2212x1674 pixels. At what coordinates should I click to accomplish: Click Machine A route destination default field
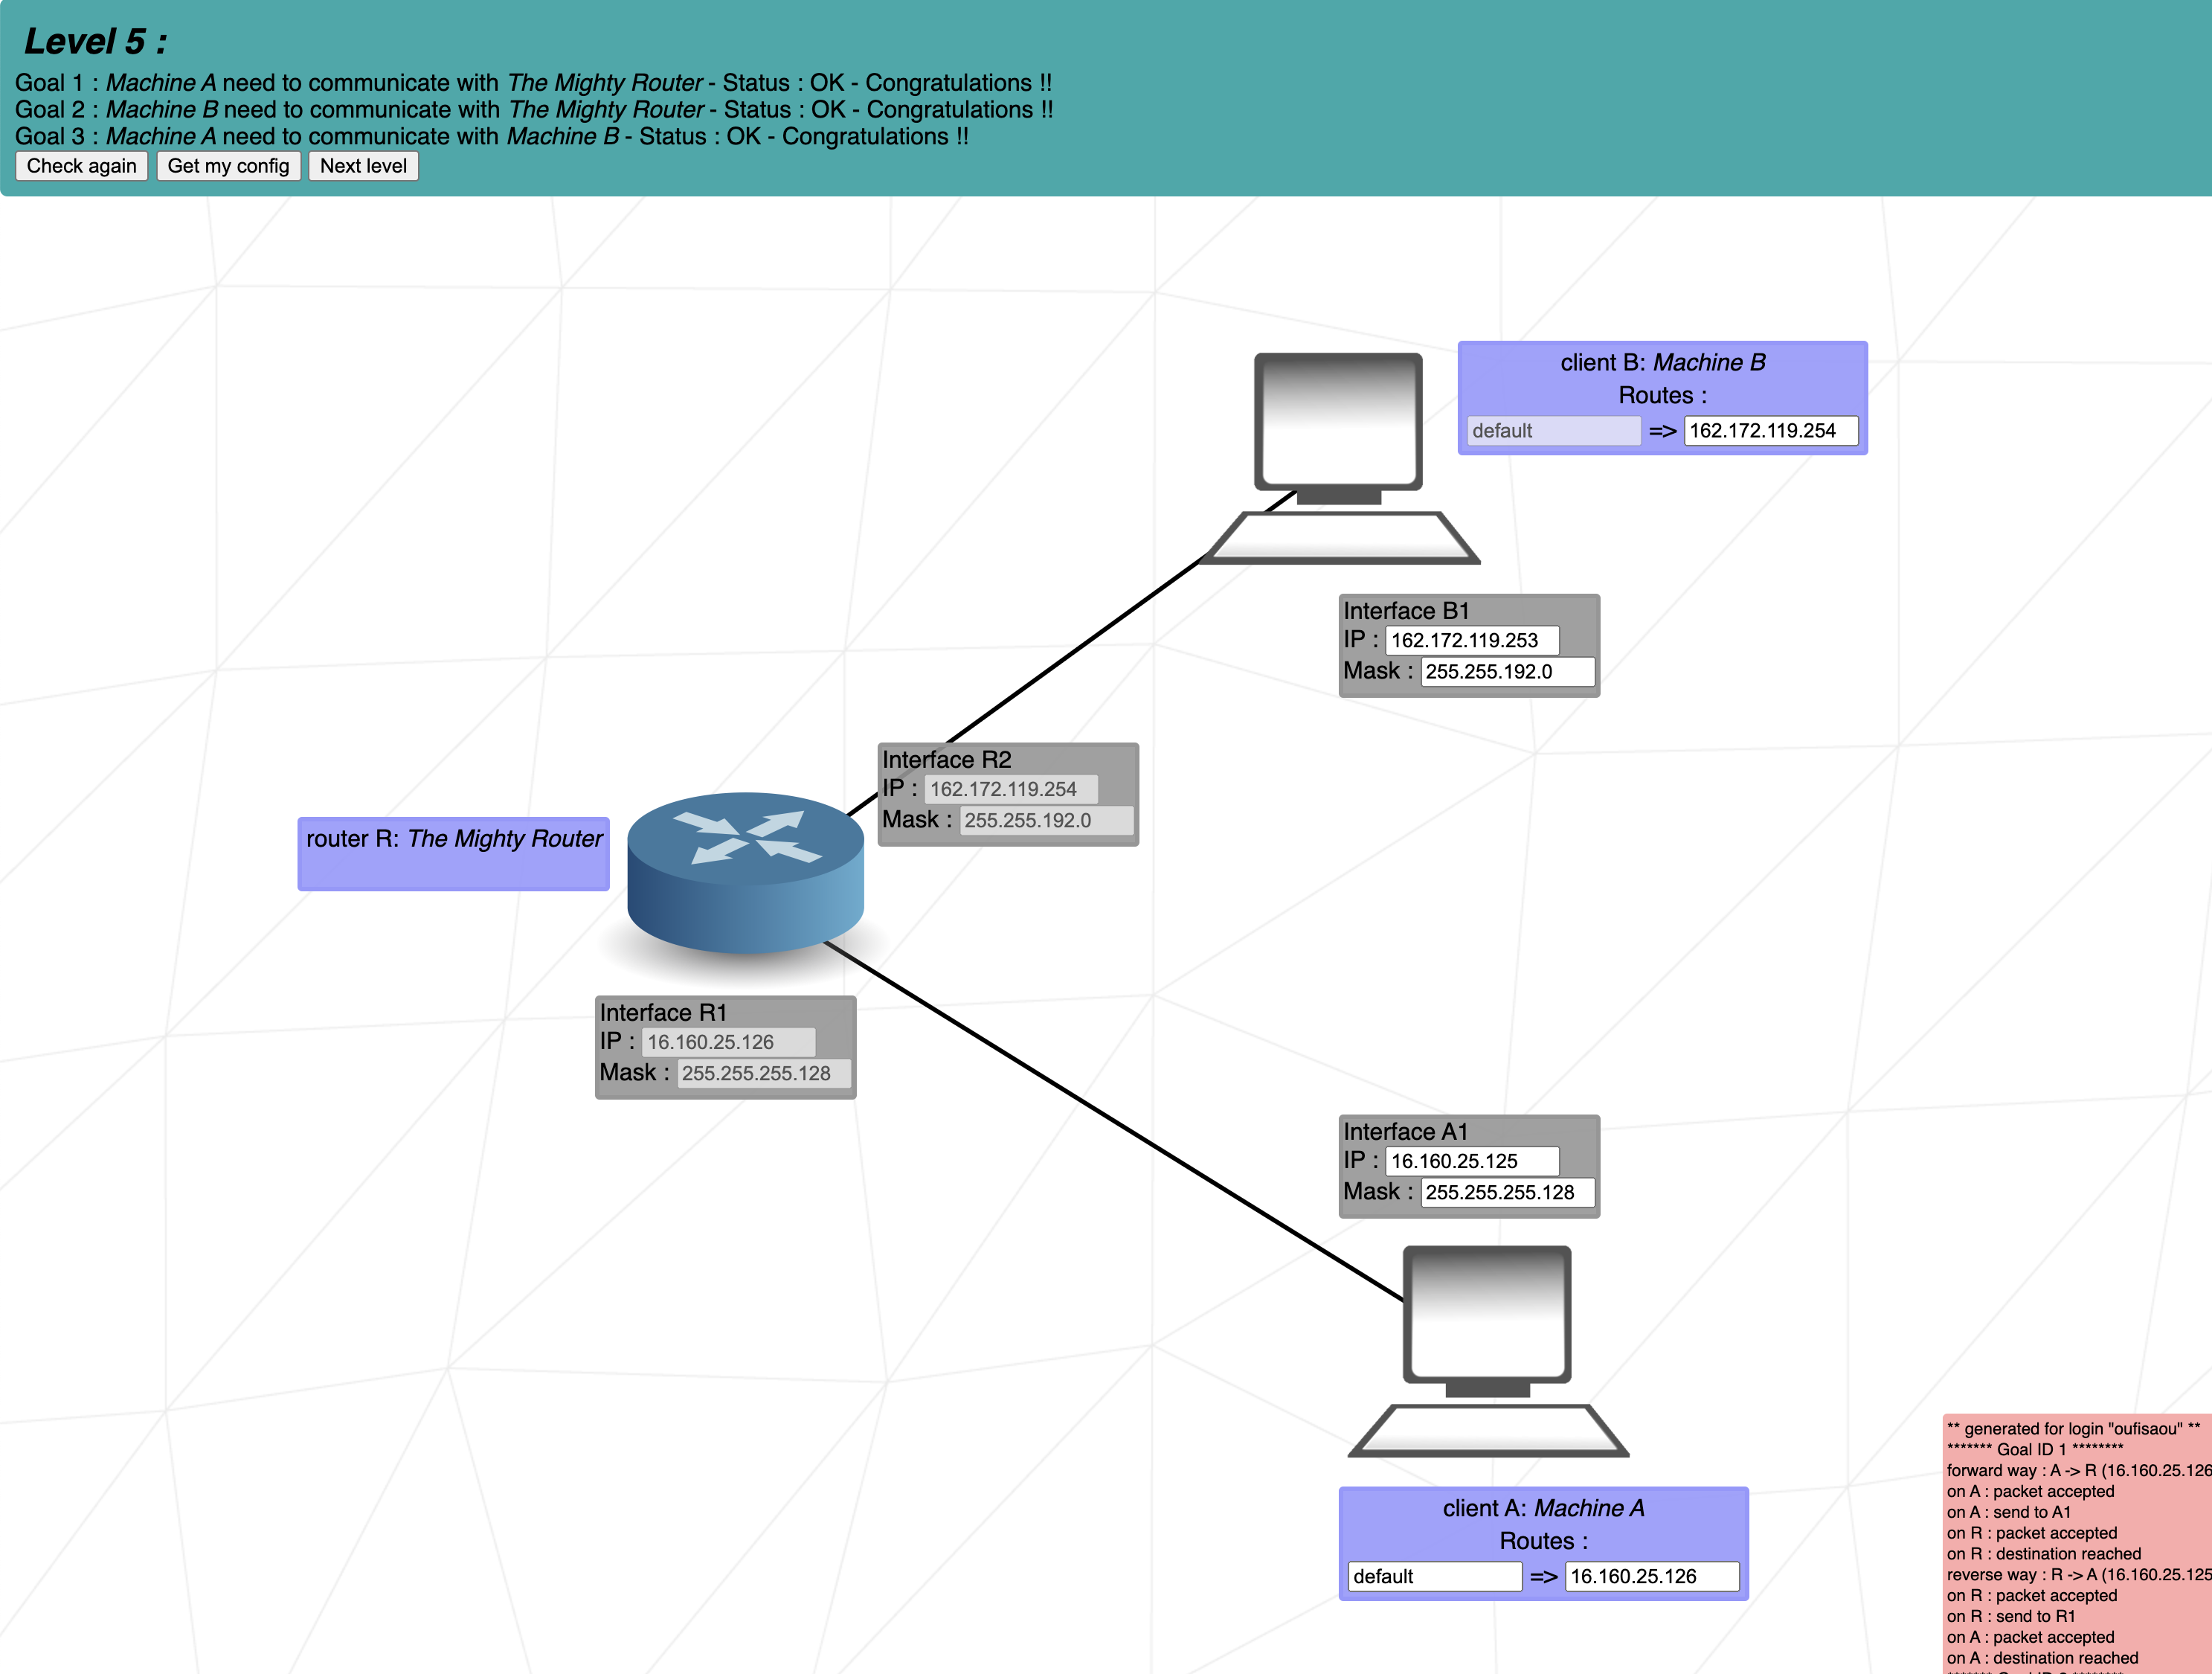click(1434, 1577)
